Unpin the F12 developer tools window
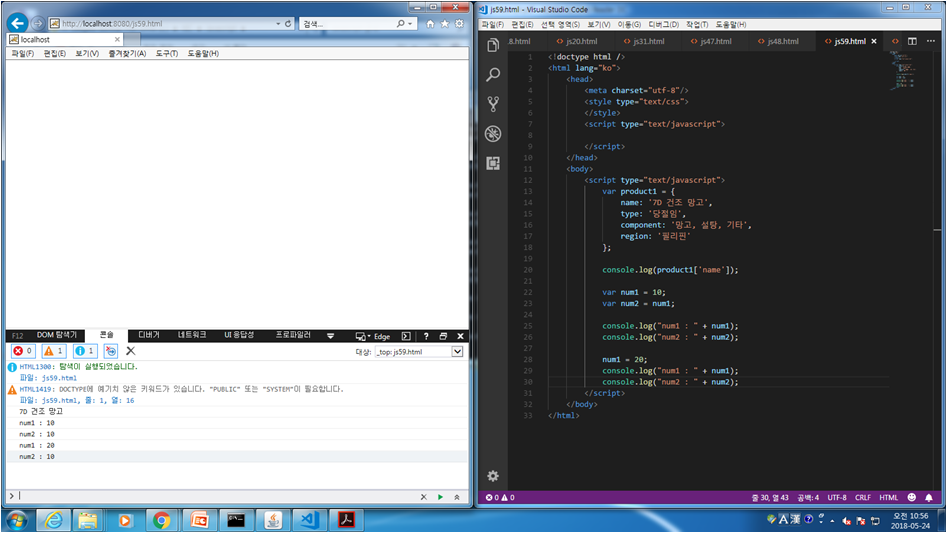947x533 pixels. (443, 336)
